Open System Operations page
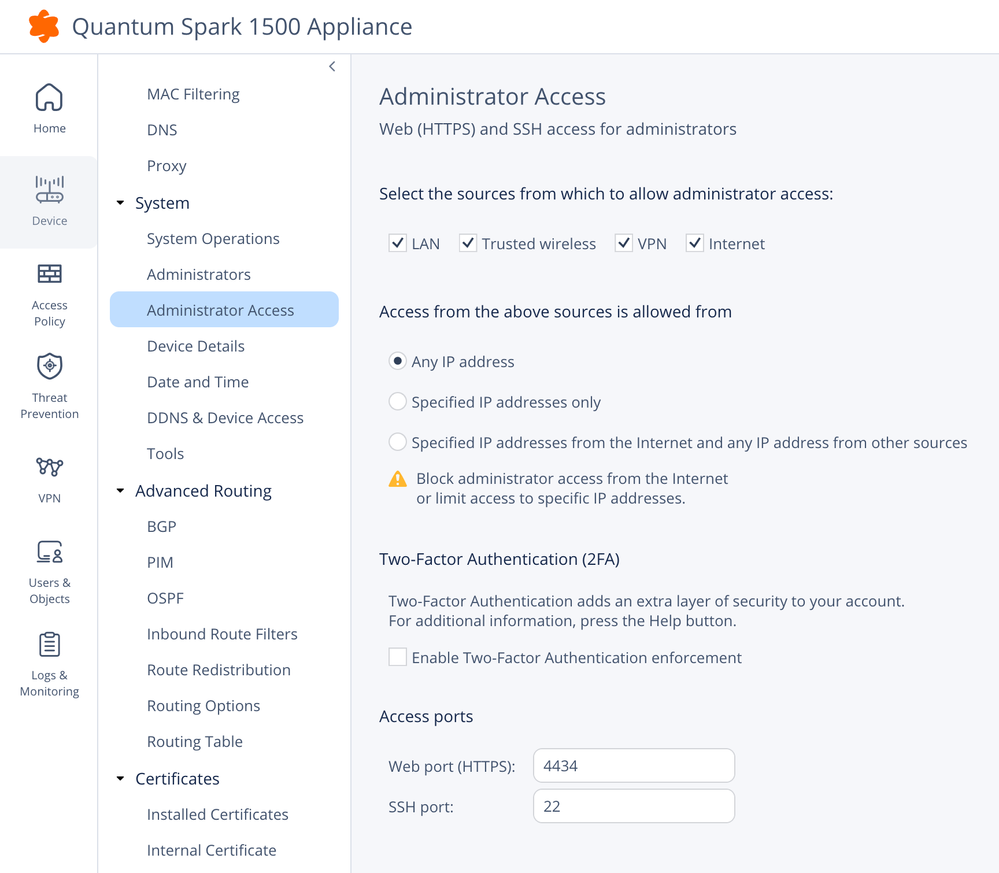The height and width of the screenshot is (873, 999). pos(213,239)
